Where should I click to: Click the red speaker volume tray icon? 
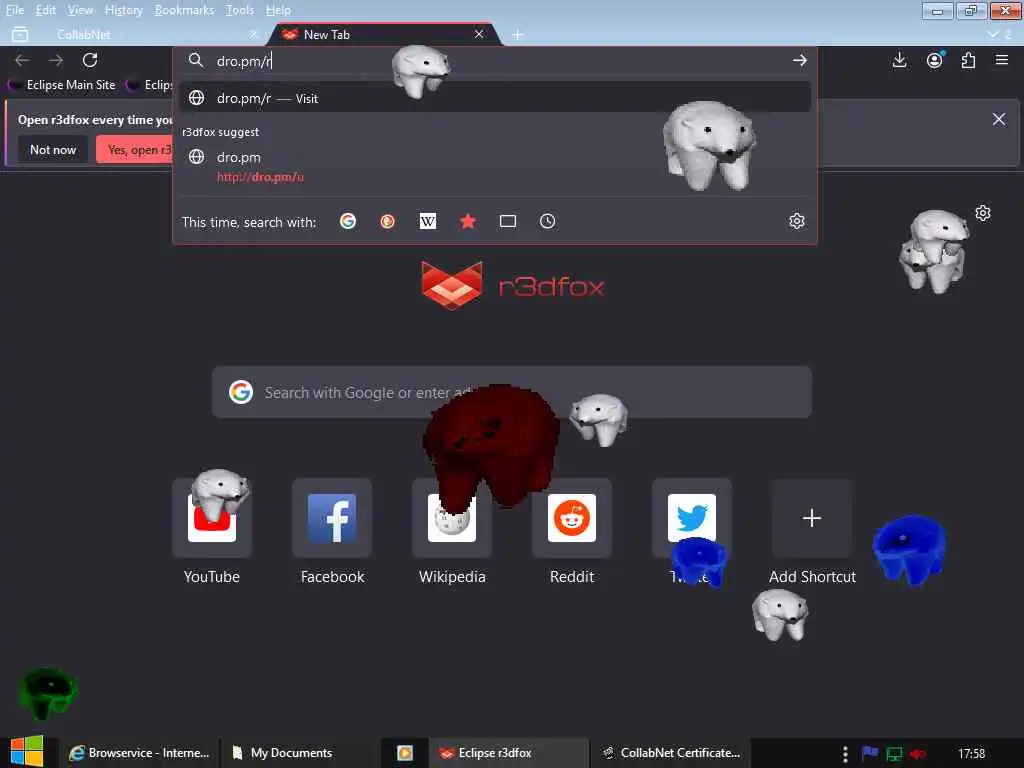918,754
